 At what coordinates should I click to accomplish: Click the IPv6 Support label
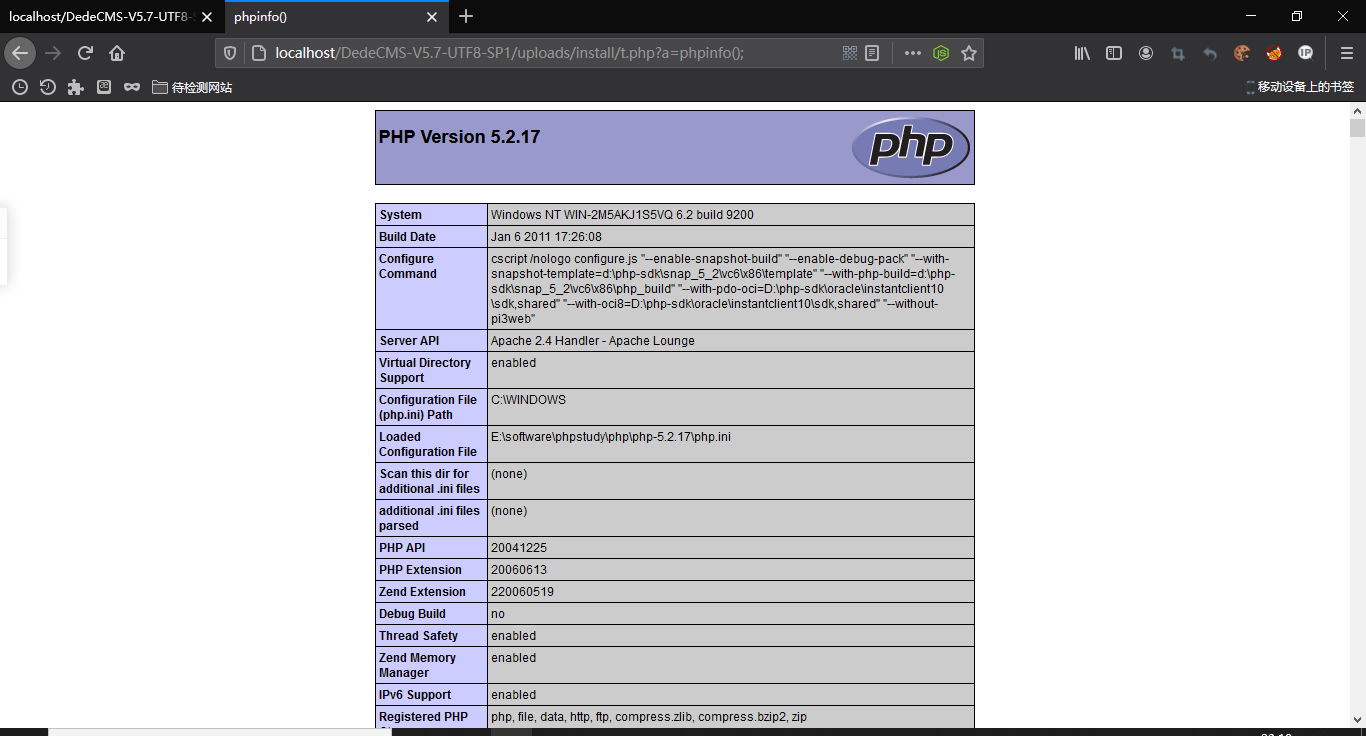click(x=415, y=695)
